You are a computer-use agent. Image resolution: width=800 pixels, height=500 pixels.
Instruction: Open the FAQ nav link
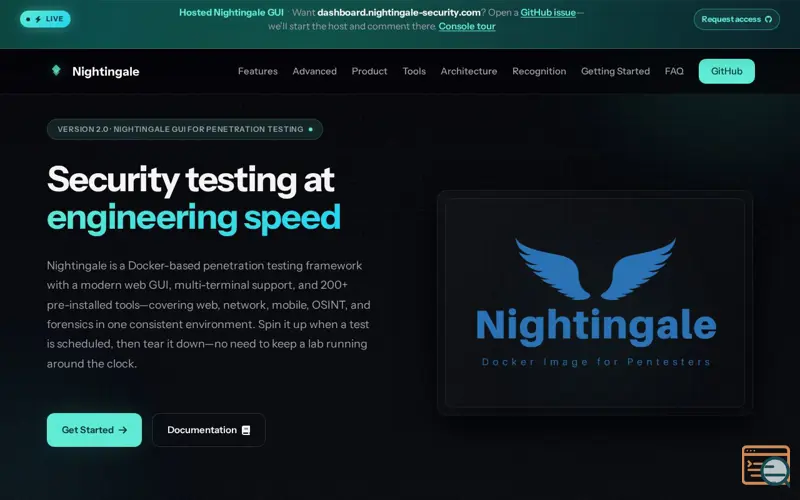(x=674, y=71)
